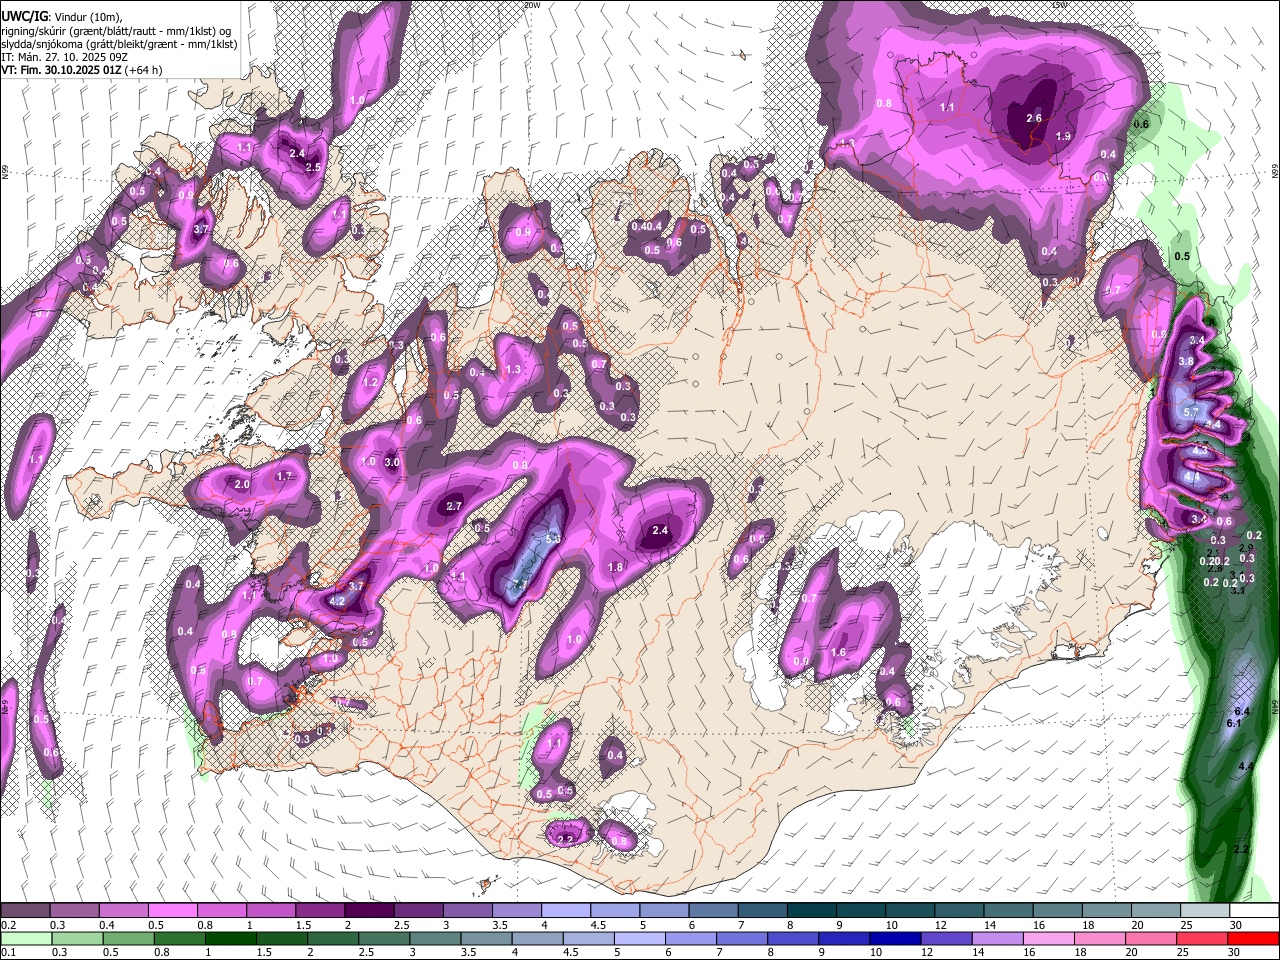Click the '6.4' value in eastern rain band
This screenshot has height=960, width=1280.
tap(1242, 711)
